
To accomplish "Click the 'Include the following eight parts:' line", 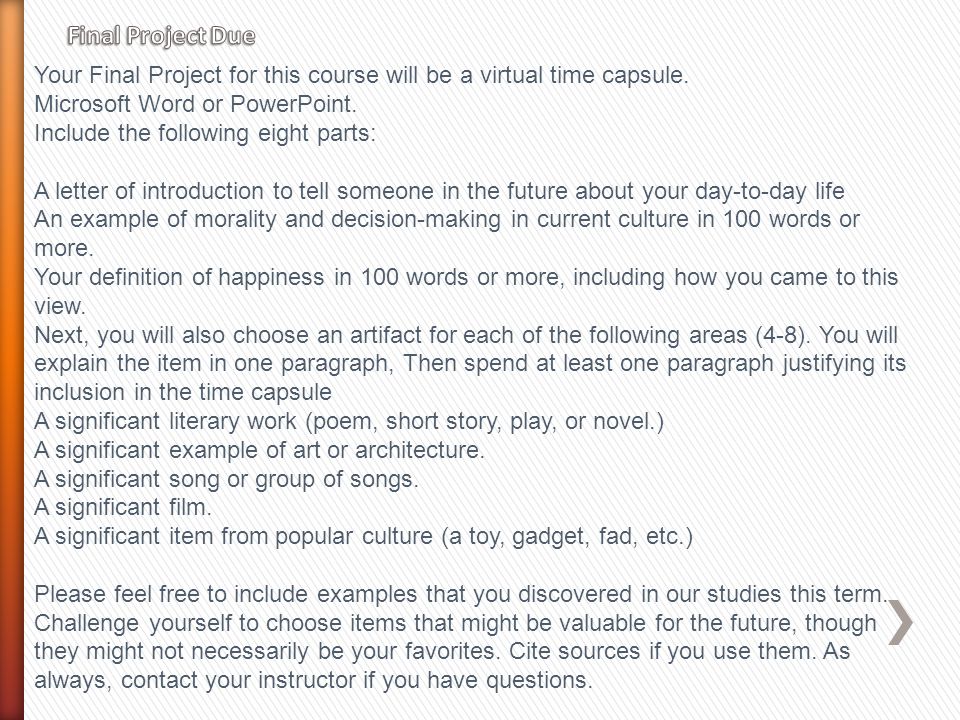I will 205,133.
